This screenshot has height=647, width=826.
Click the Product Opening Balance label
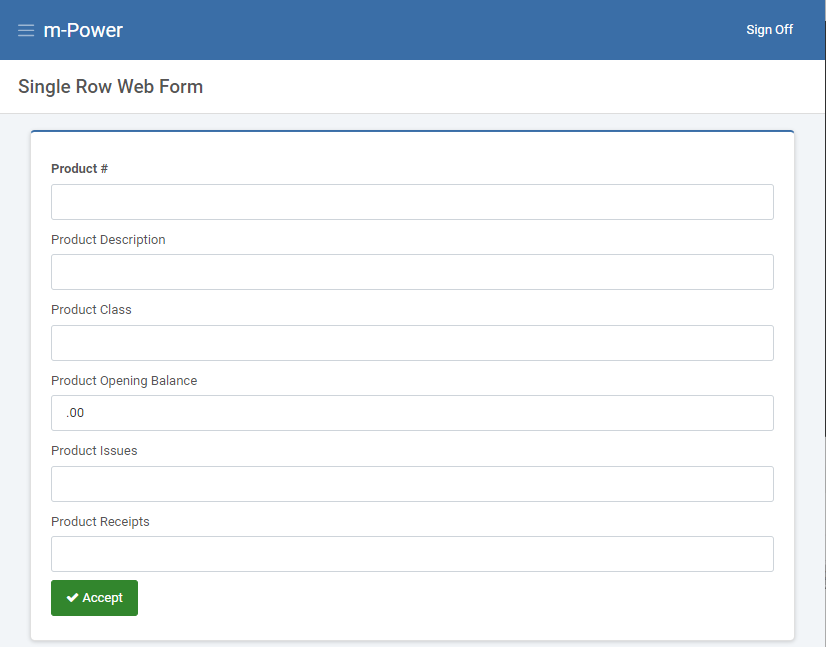click(x=124, y=380)
